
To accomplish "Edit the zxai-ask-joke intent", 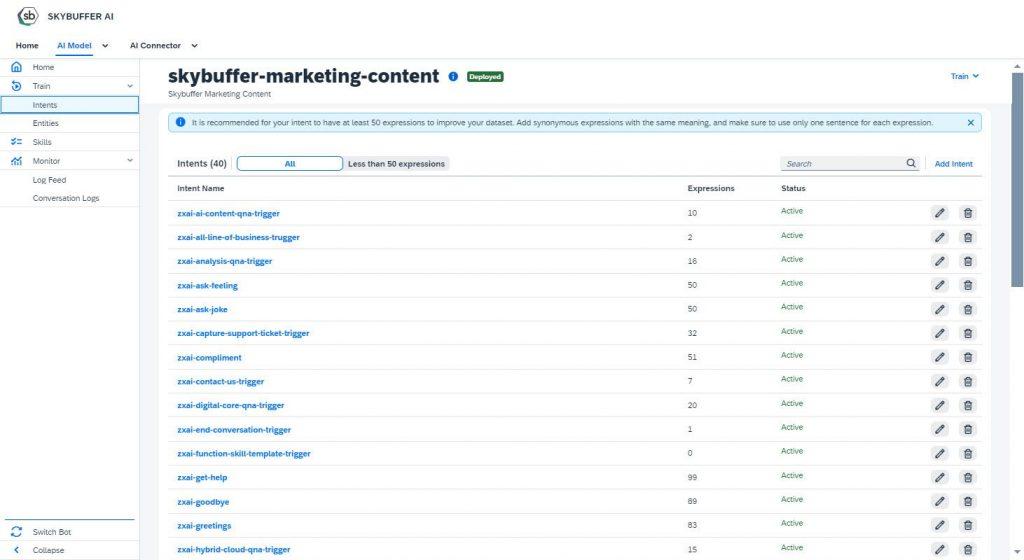I will click(940, 309).
